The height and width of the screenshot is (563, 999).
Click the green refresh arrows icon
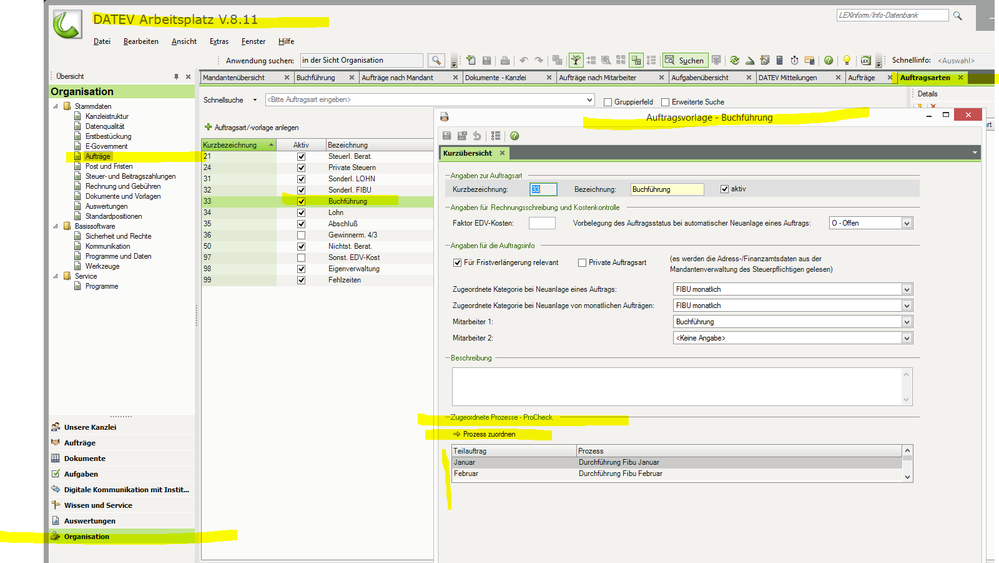click(x=735, y=60)
